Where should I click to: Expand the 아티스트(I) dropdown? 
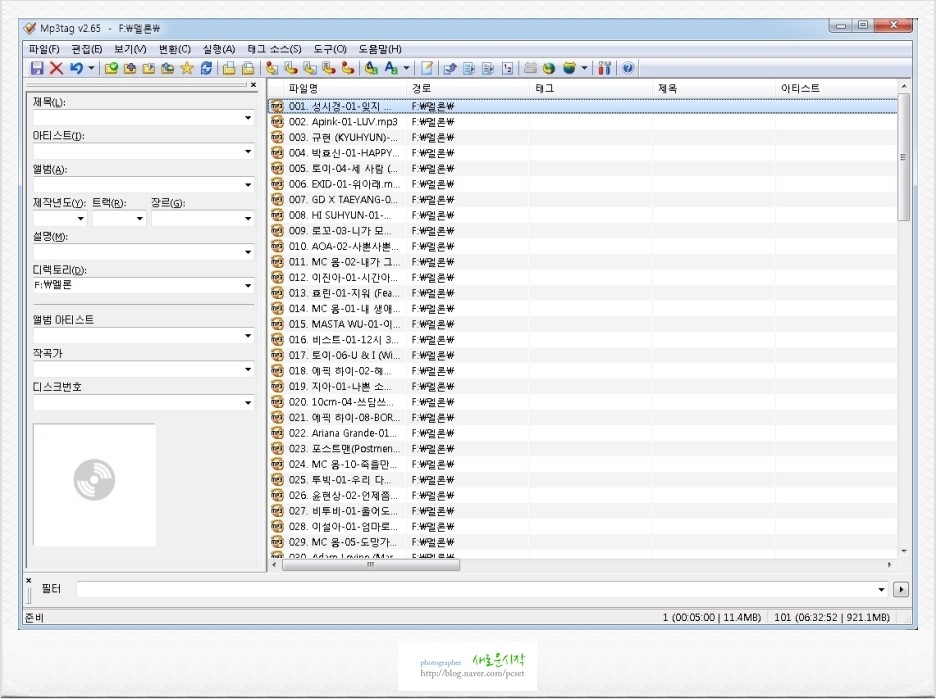click(248, 152)
